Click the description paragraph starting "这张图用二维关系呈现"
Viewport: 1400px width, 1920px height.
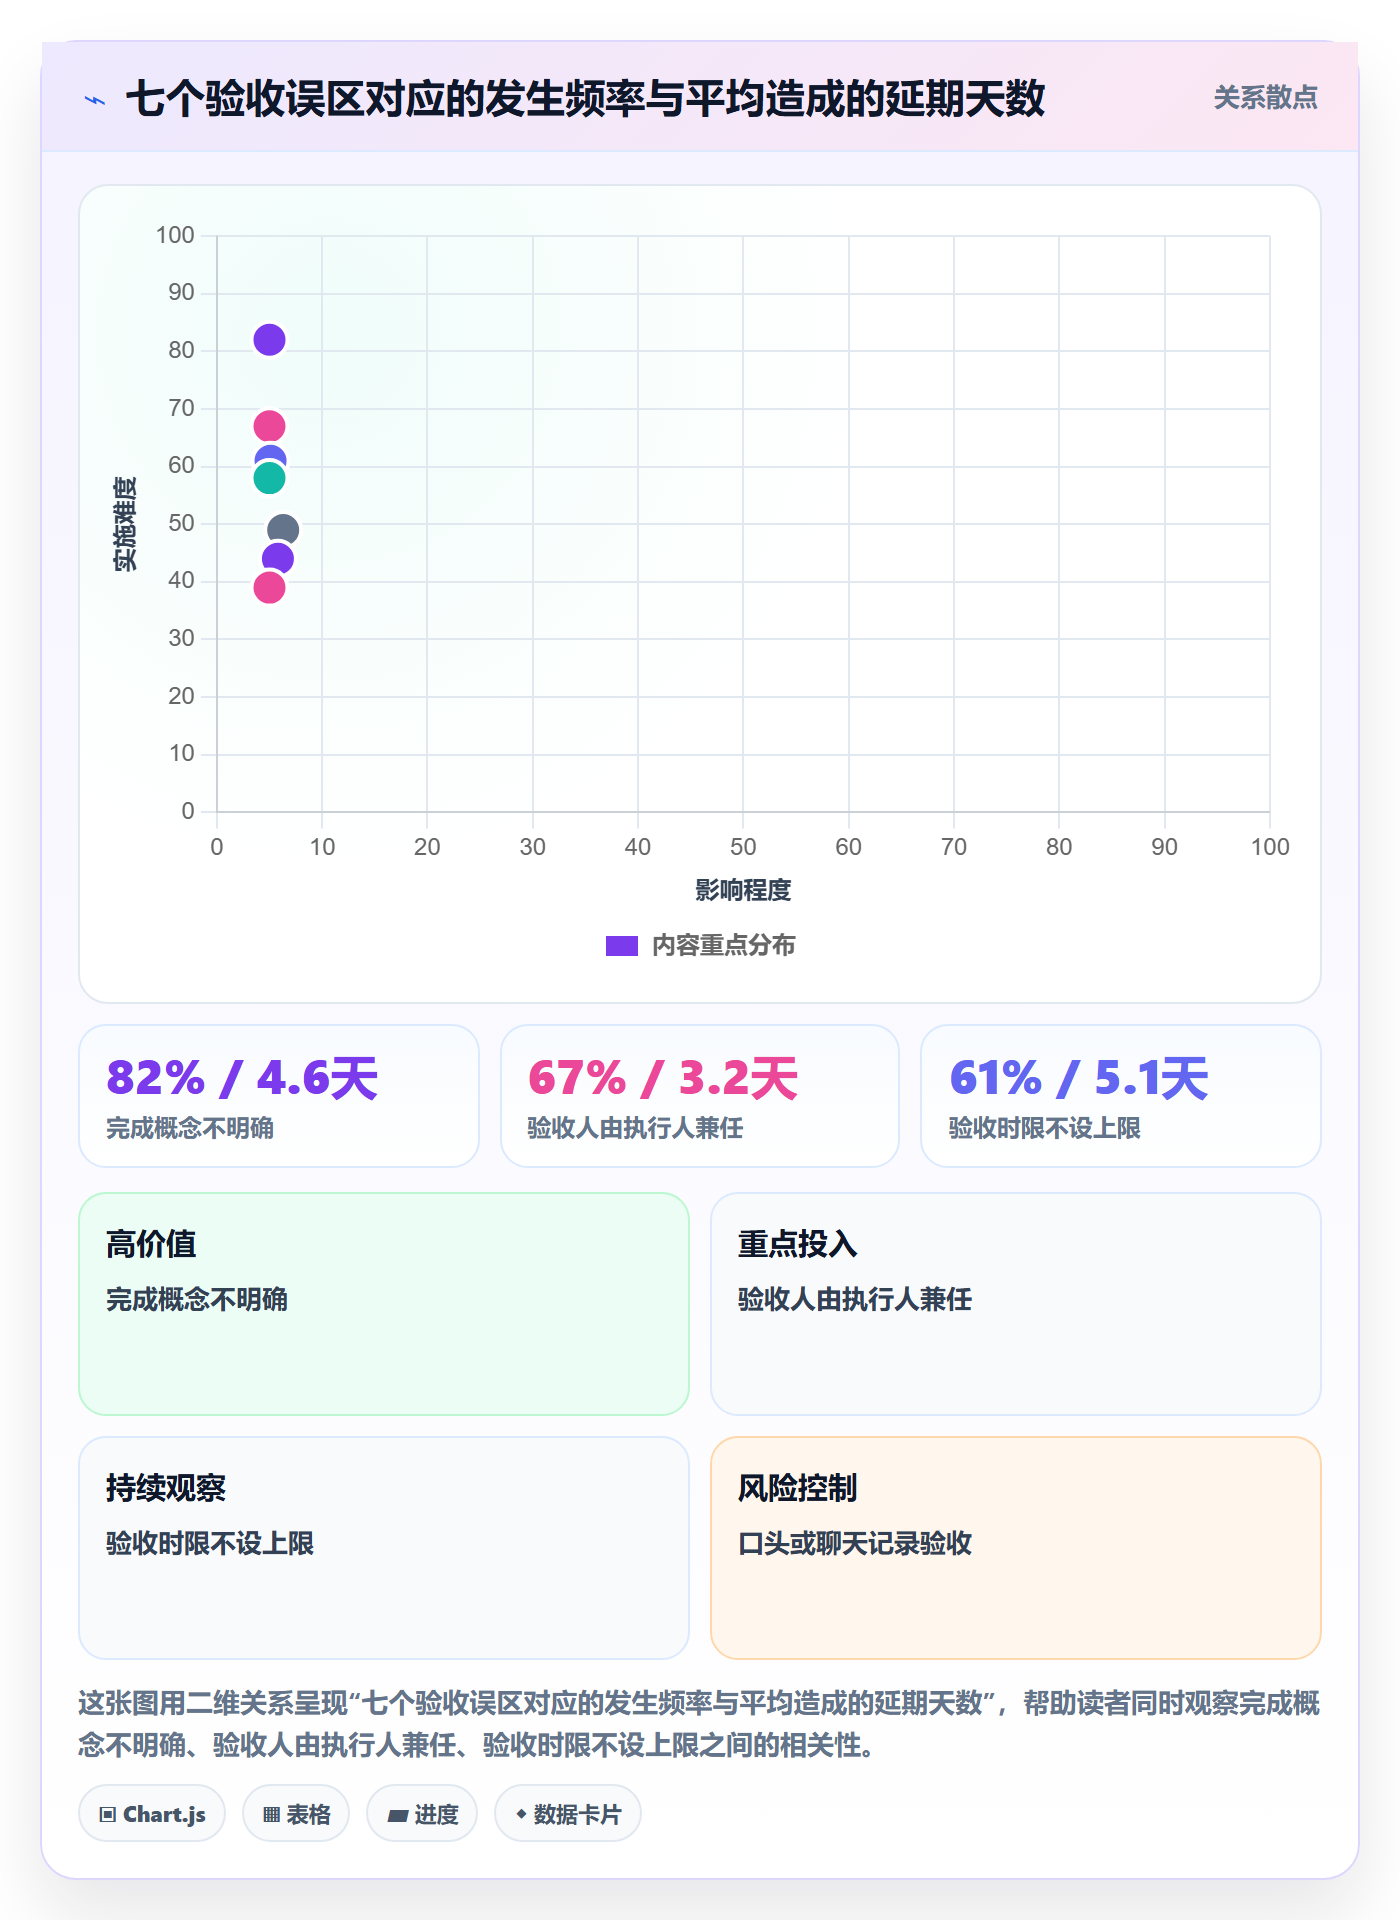[699, 1724]
